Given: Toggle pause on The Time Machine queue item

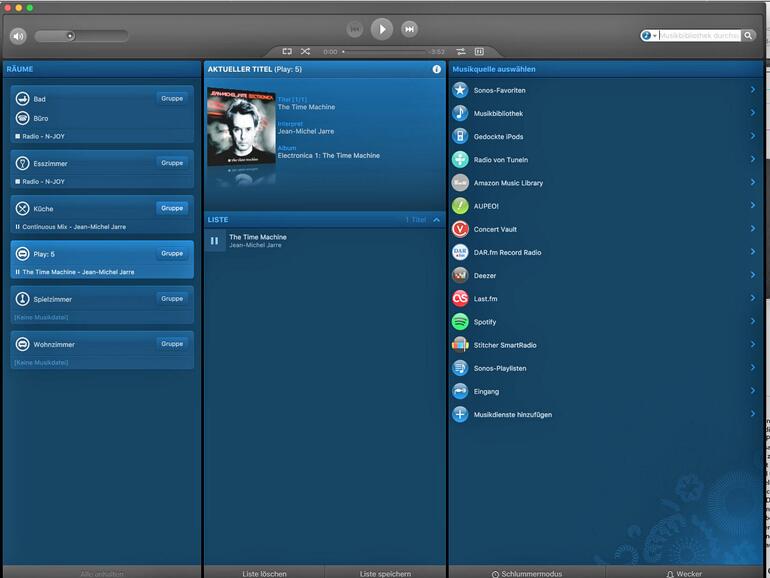Looking at the screenshot, I should coord(215,241).
